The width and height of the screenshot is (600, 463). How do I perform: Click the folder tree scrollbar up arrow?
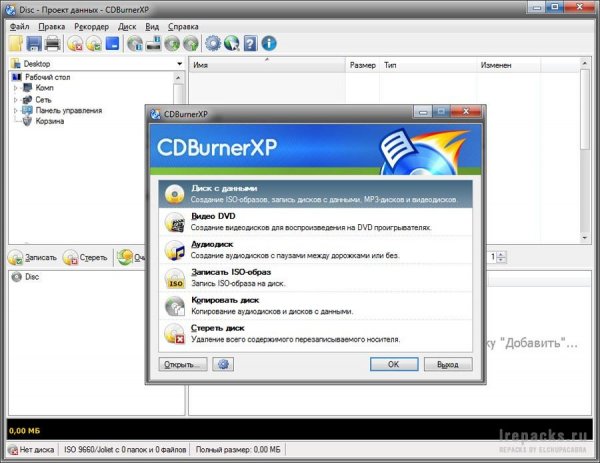(178, 78)
